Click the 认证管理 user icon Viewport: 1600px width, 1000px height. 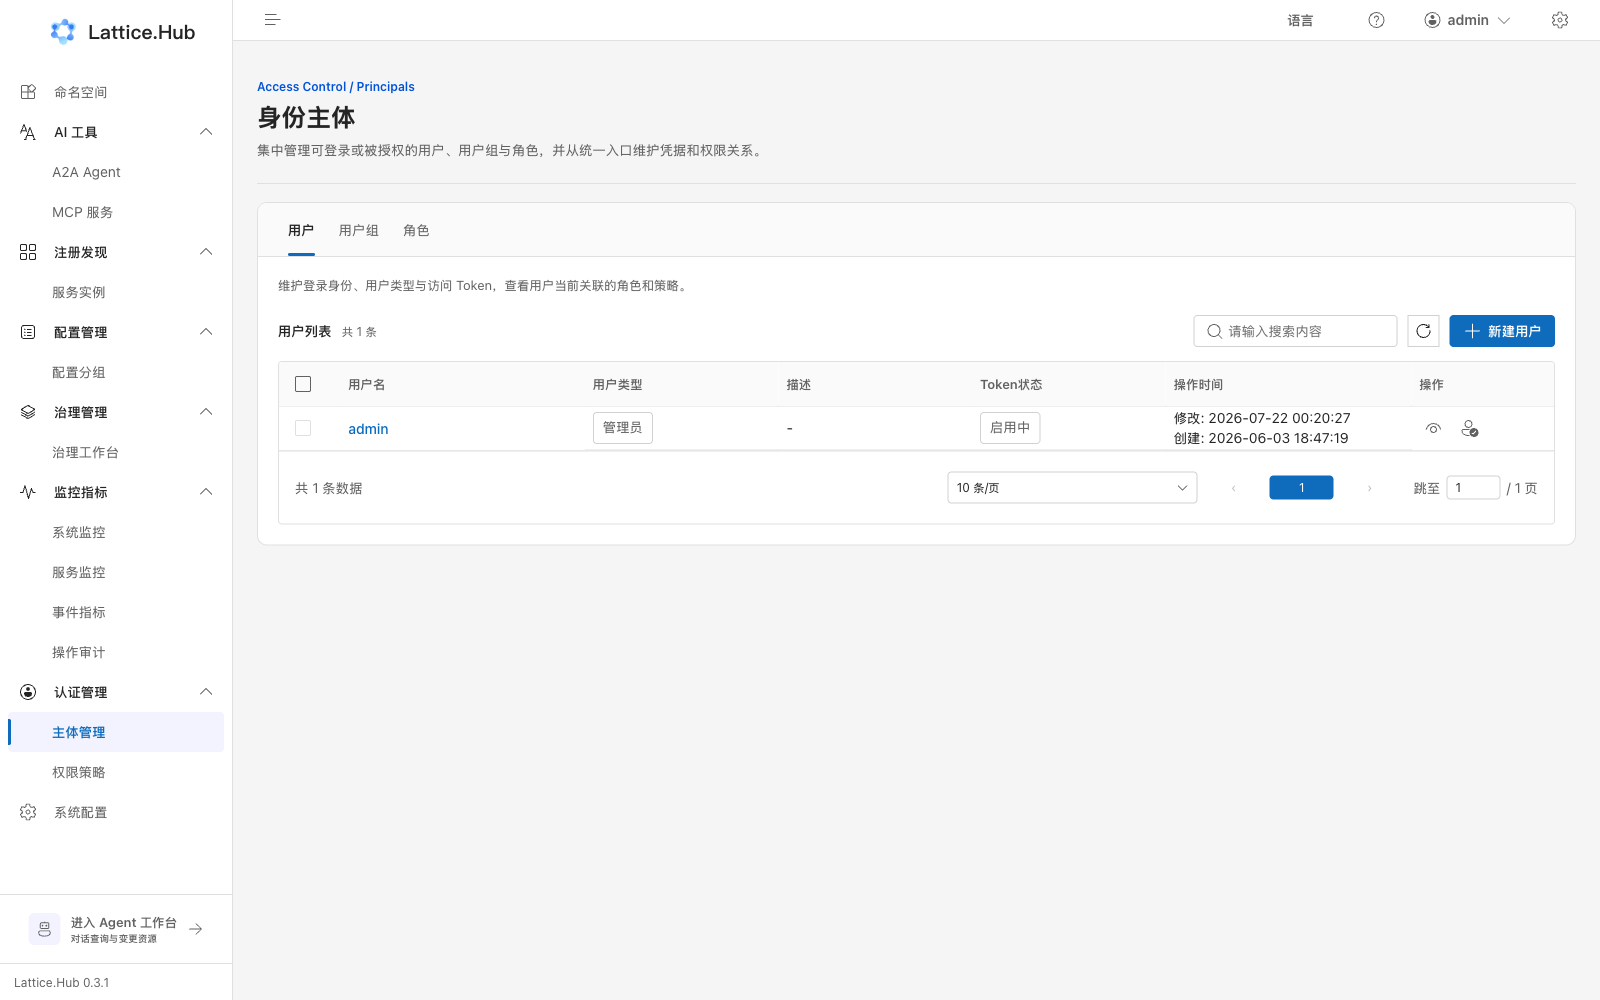pyautogui.click(x=28, y=692)
